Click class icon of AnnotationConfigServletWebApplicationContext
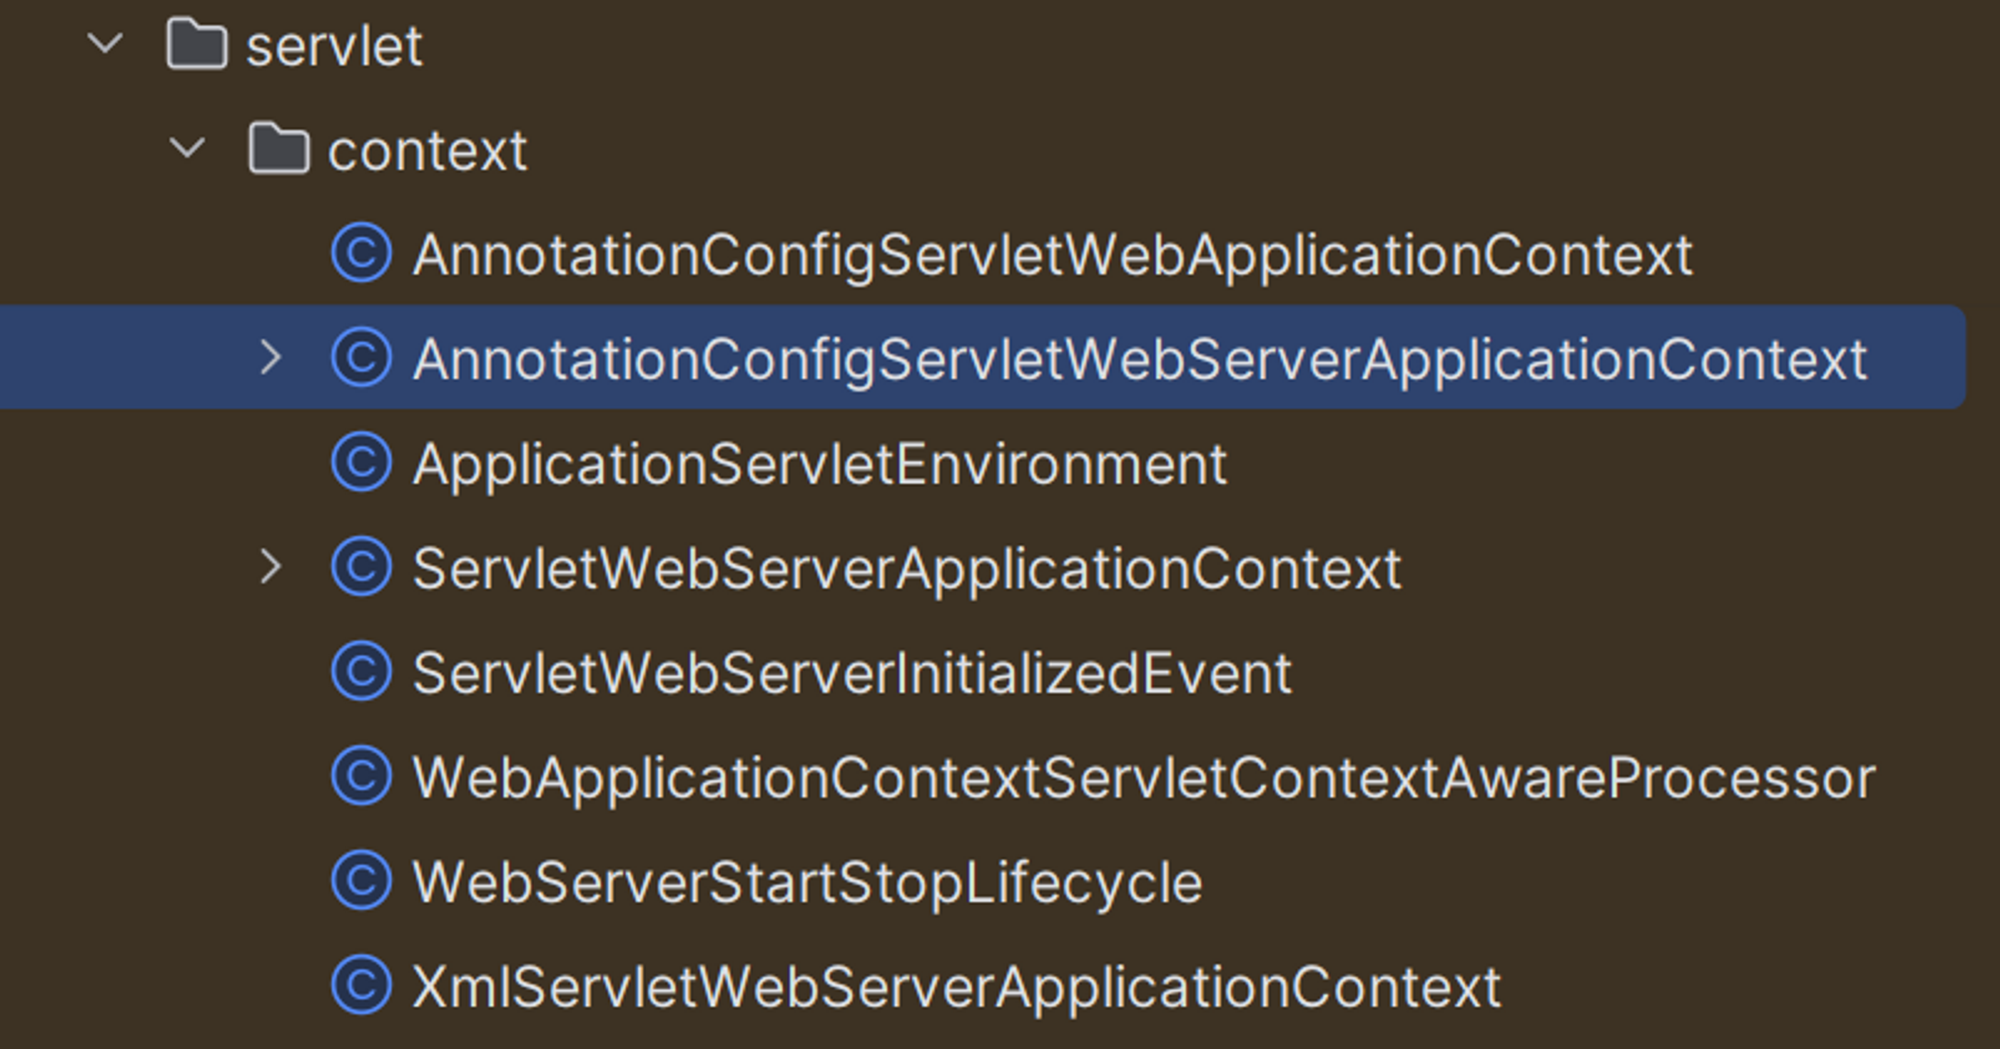The width and height of the screenshot is (2000, 1049). (x=361, y=254)
